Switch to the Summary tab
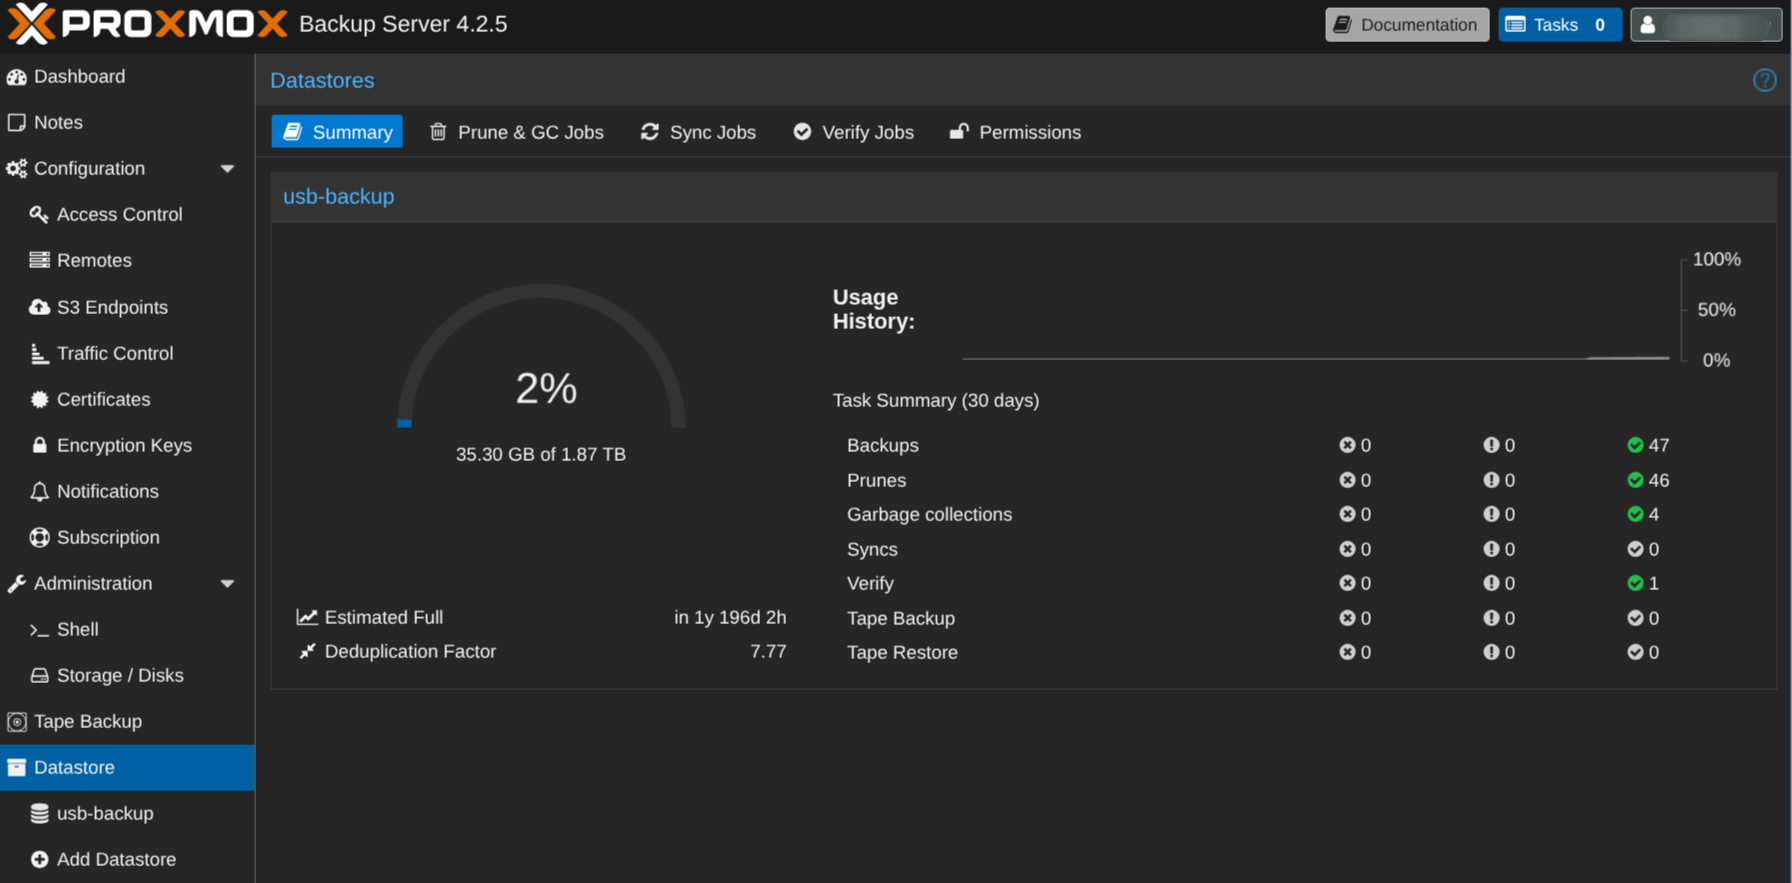This screenshot has width=1792, height=883. tap(337, 132)
